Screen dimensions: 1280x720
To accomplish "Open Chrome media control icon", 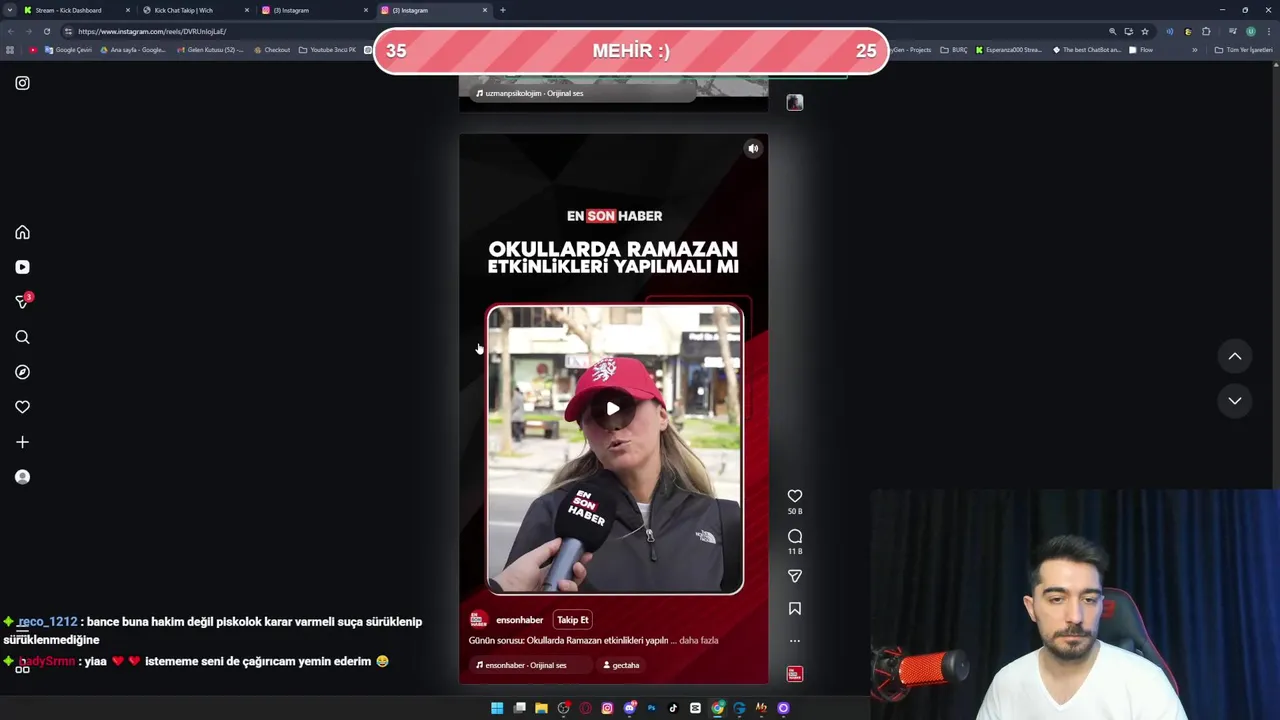I will click(x=1232, y=31).
